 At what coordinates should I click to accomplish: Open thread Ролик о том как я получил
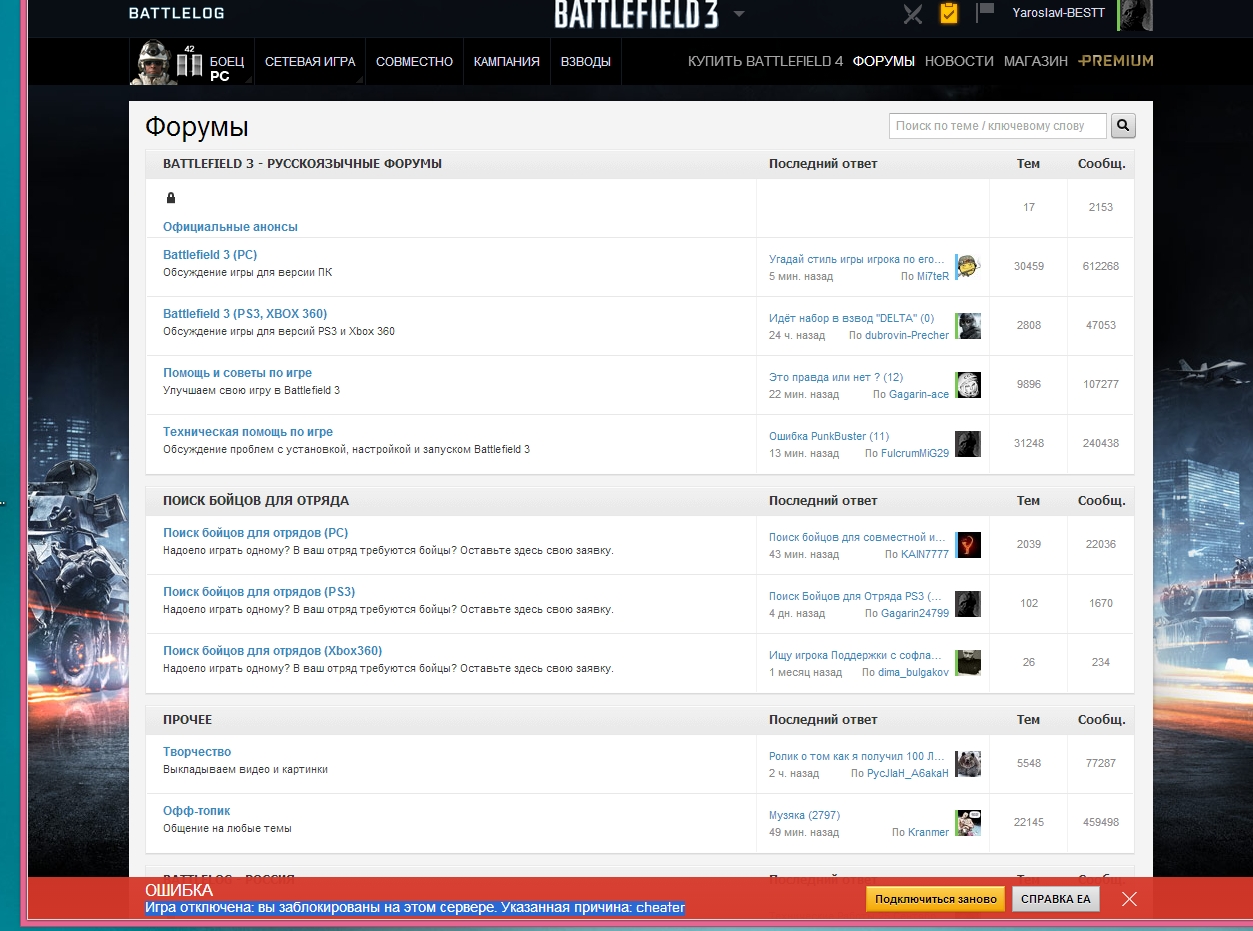pos(857,756)
